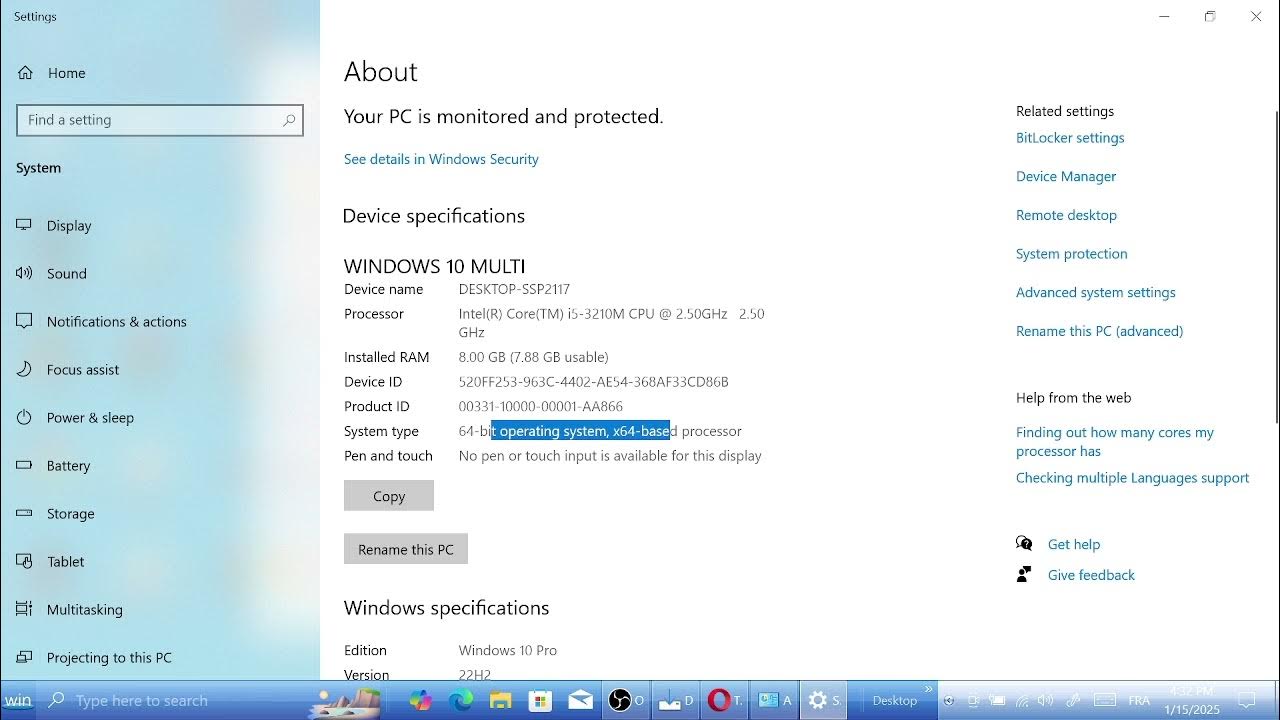Click the Settings gear taskbar button
1280x720 pixels.
824,700
